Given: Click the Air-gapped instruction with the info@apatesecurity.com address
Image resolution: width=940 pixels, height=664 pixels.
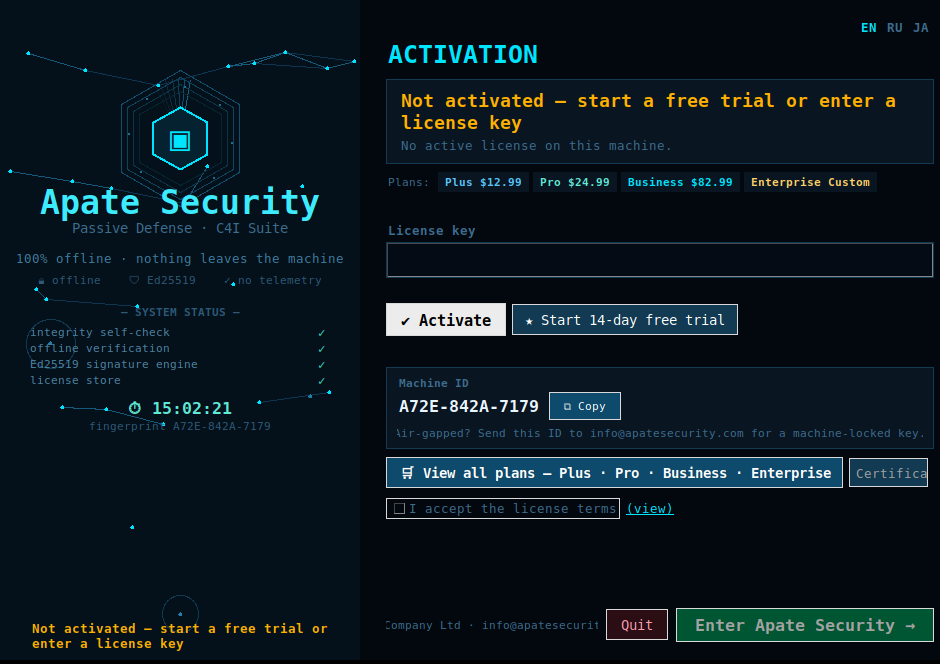Looking at the screenshot, I should (661, 433).
